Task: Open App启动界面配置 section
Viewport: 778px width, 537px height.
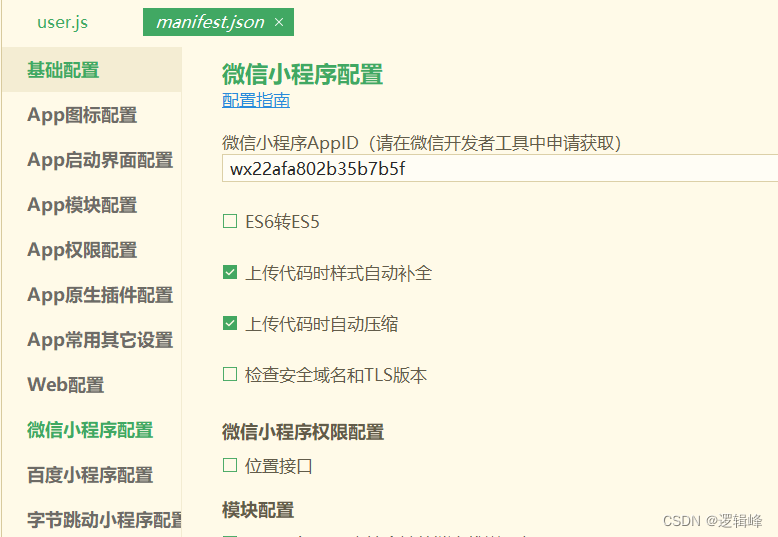Action: [x=100, y=160]
